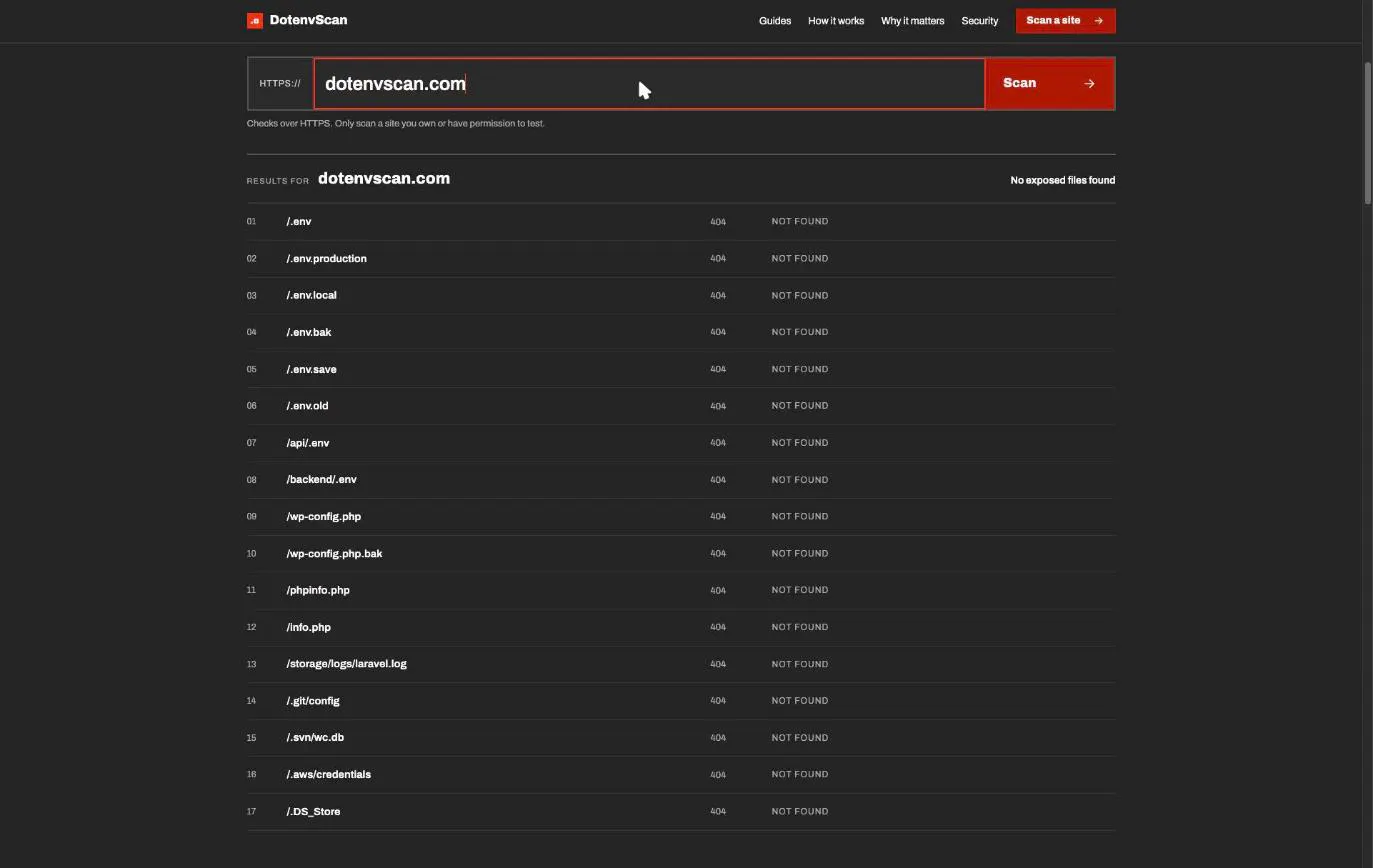Viewport: 1373px width, 868px height.
Task: Click row number 01 for /.env
Action: pyautogui.click(x=251, y=222)
